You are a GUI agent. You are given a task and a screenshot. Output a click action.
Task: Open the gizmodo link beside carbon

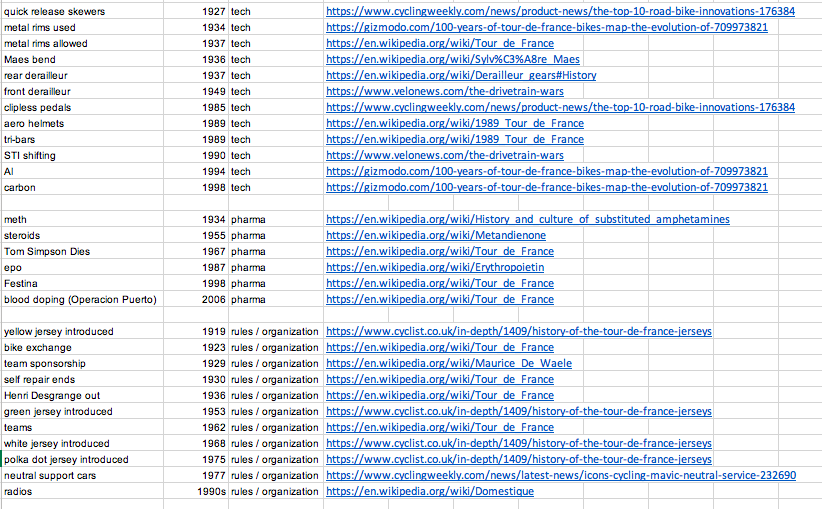[x=547, y=187]
